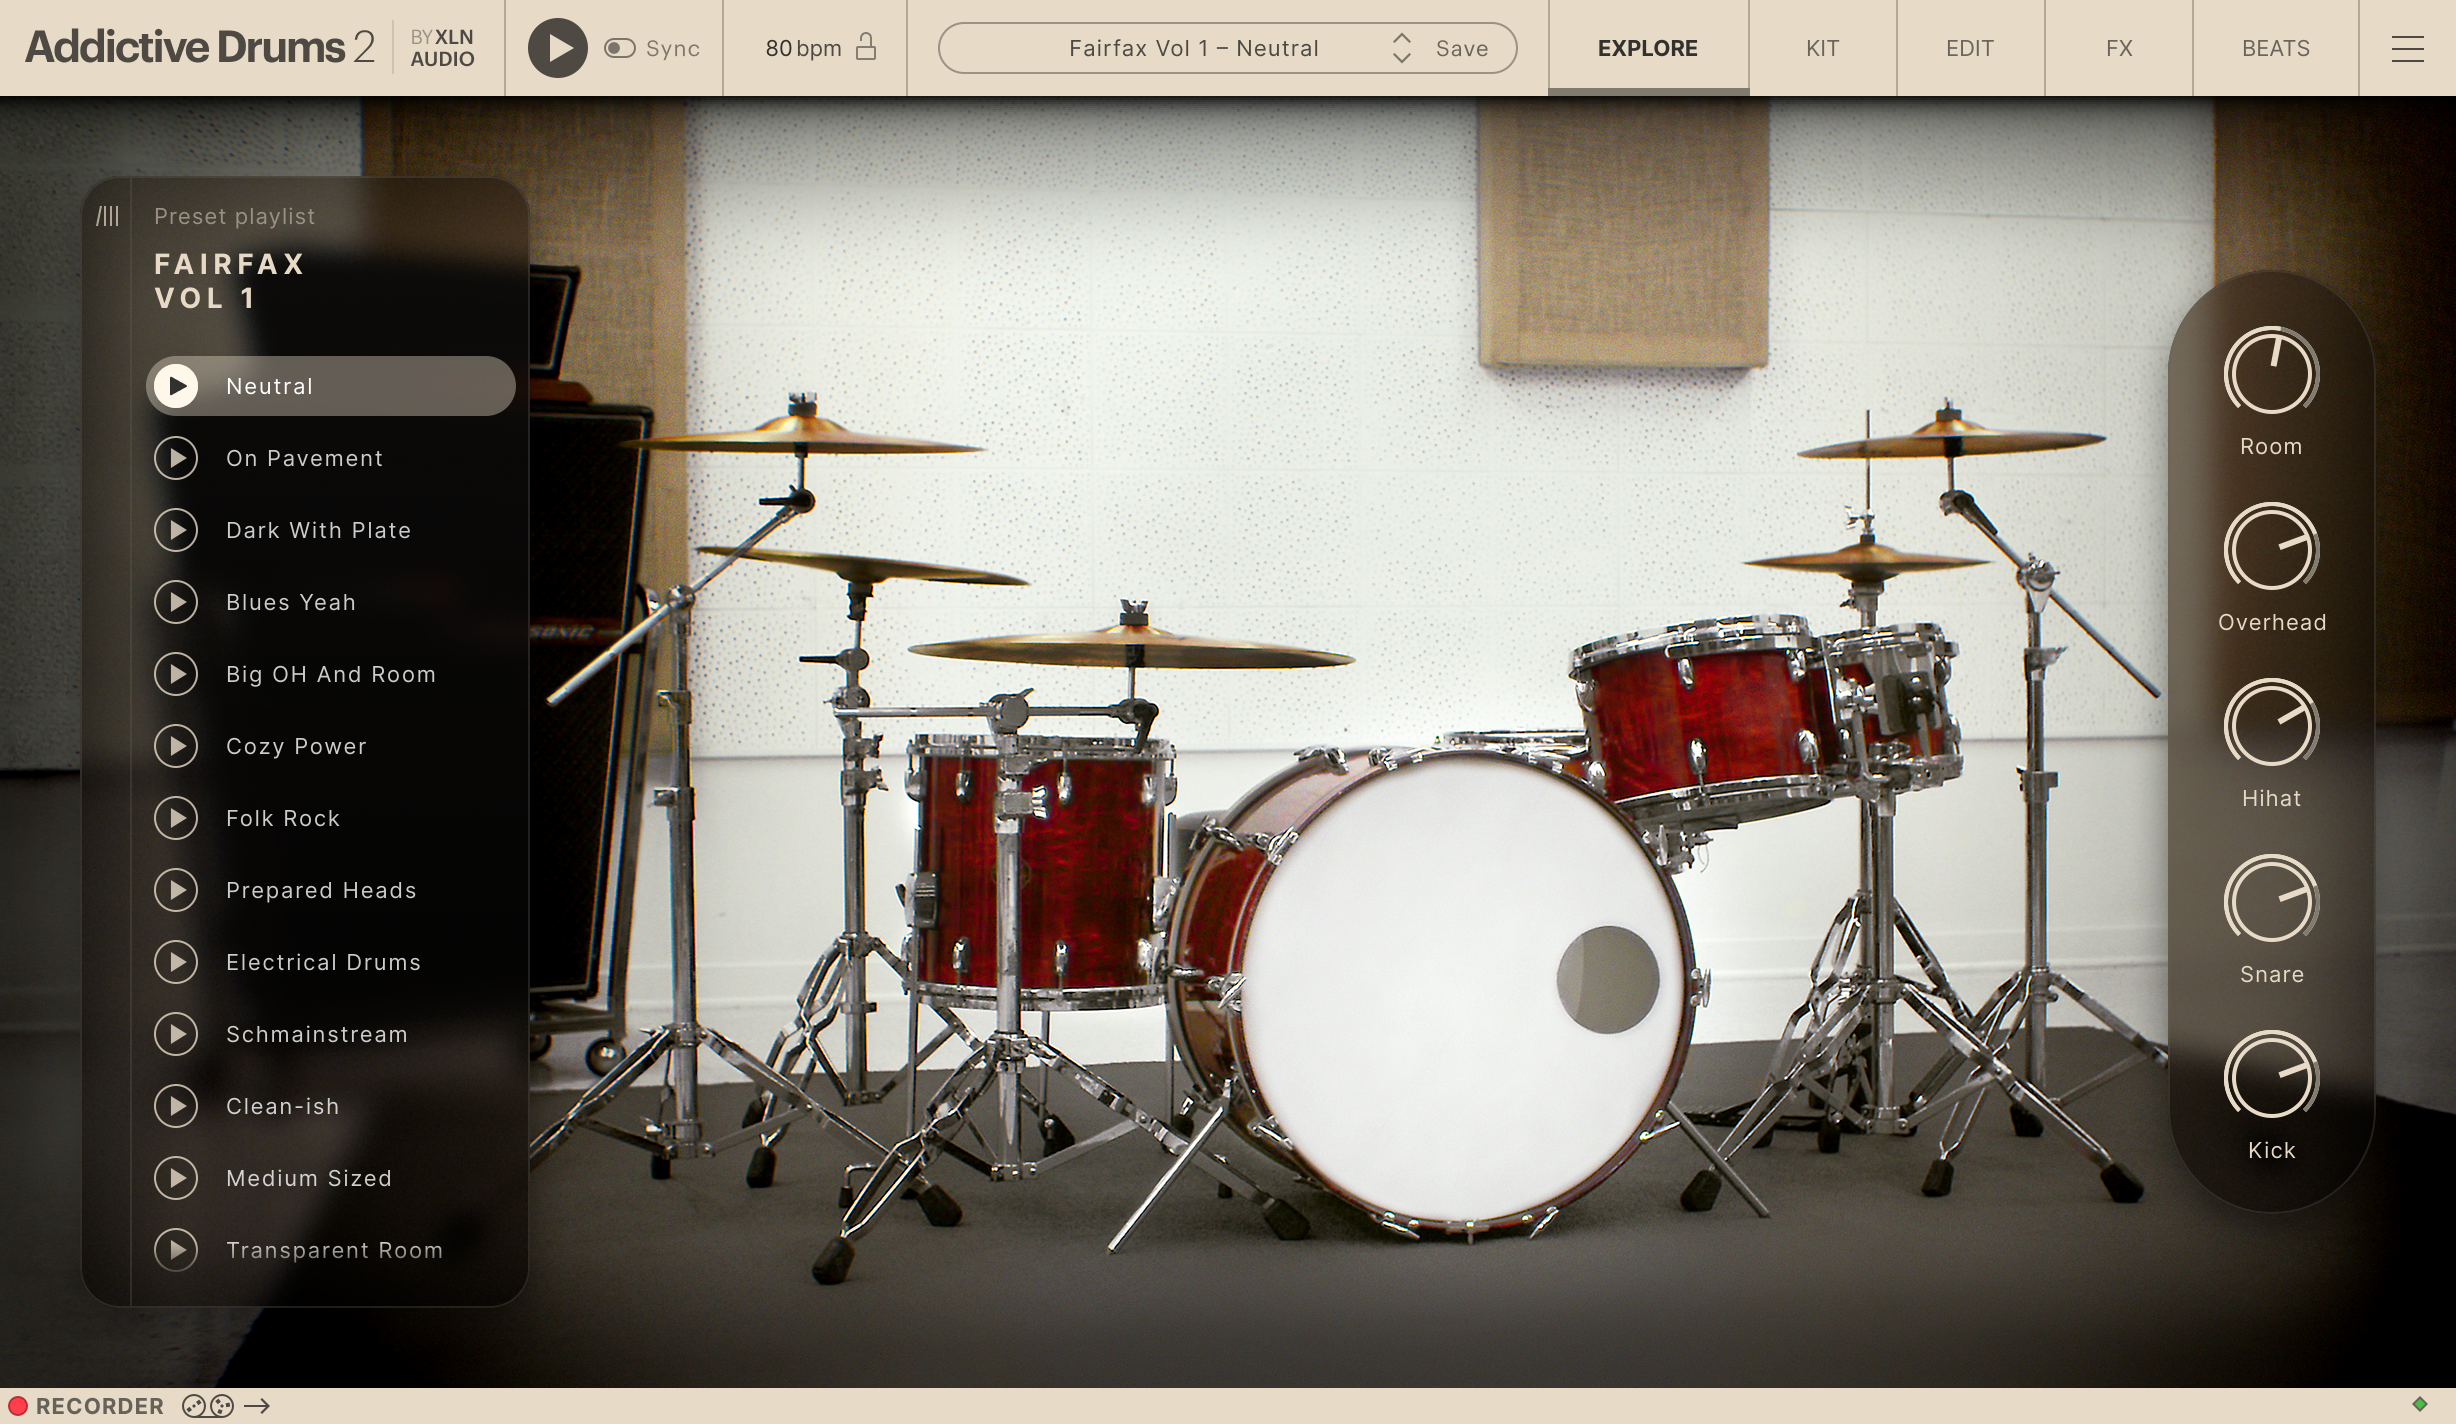Play the Electrical Drums preset preview

tap(176, 962)
